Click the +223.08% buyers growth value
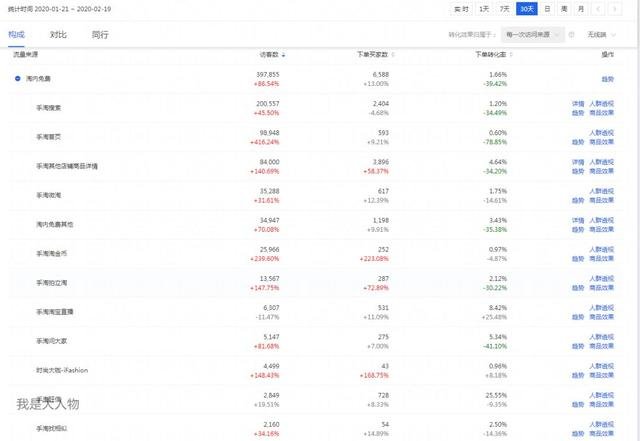Screen dimensions: 640x441 coord(374,259)
